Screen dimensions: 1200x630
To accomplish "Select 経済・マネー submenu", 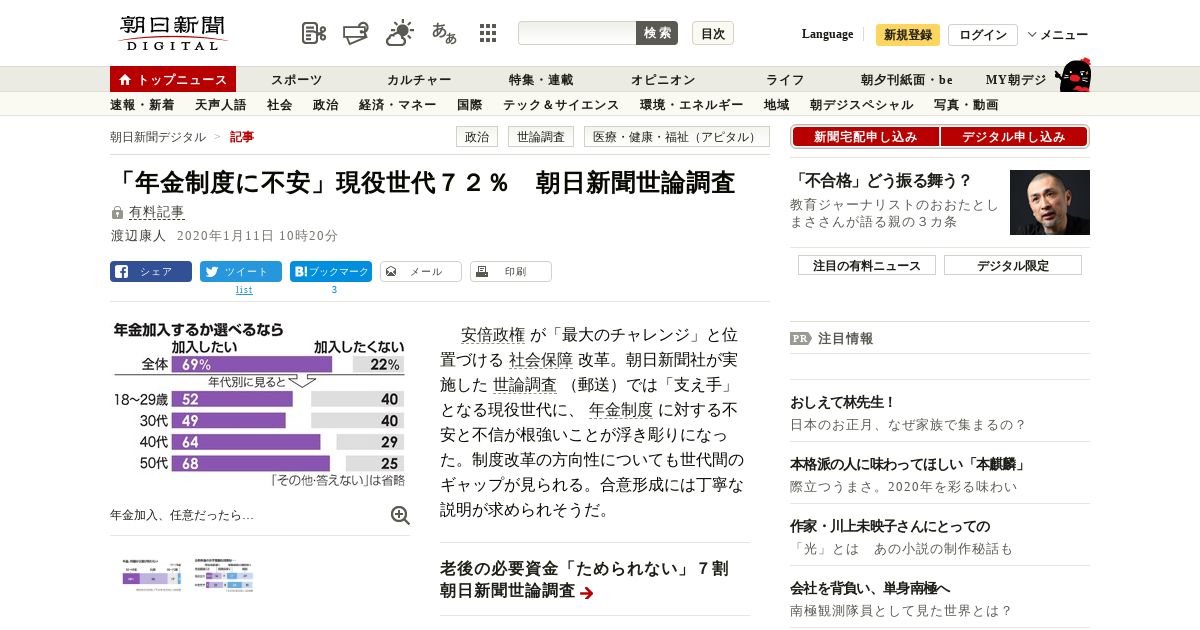I will [x=397, y=104].
